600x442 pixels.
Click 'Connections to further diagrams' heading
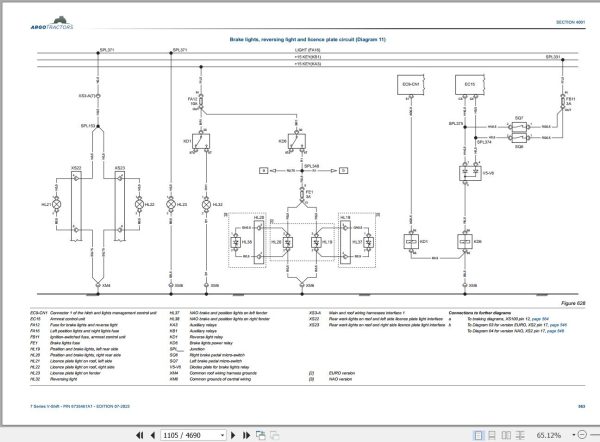480,313
